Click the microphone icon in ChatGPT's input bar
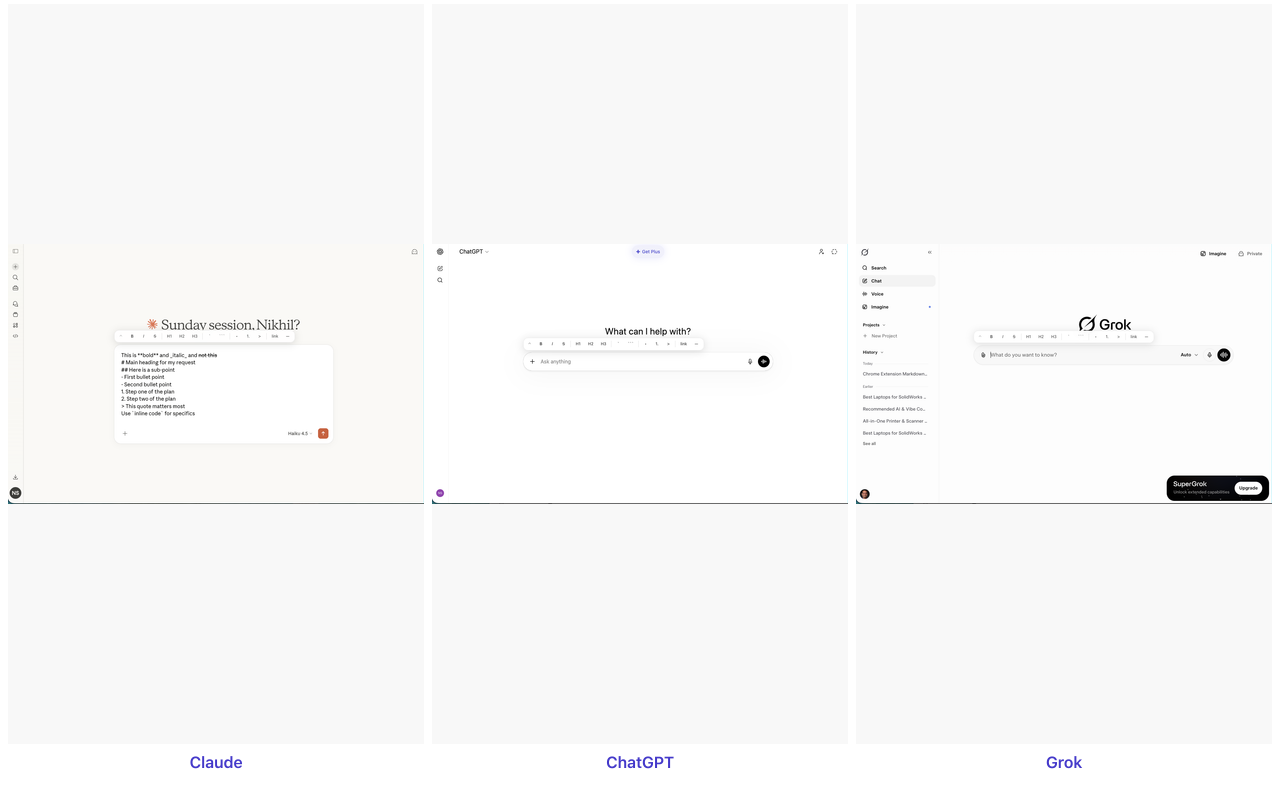Image resolution: width=1280 pixels, height=800 pixels. (750, 361)
